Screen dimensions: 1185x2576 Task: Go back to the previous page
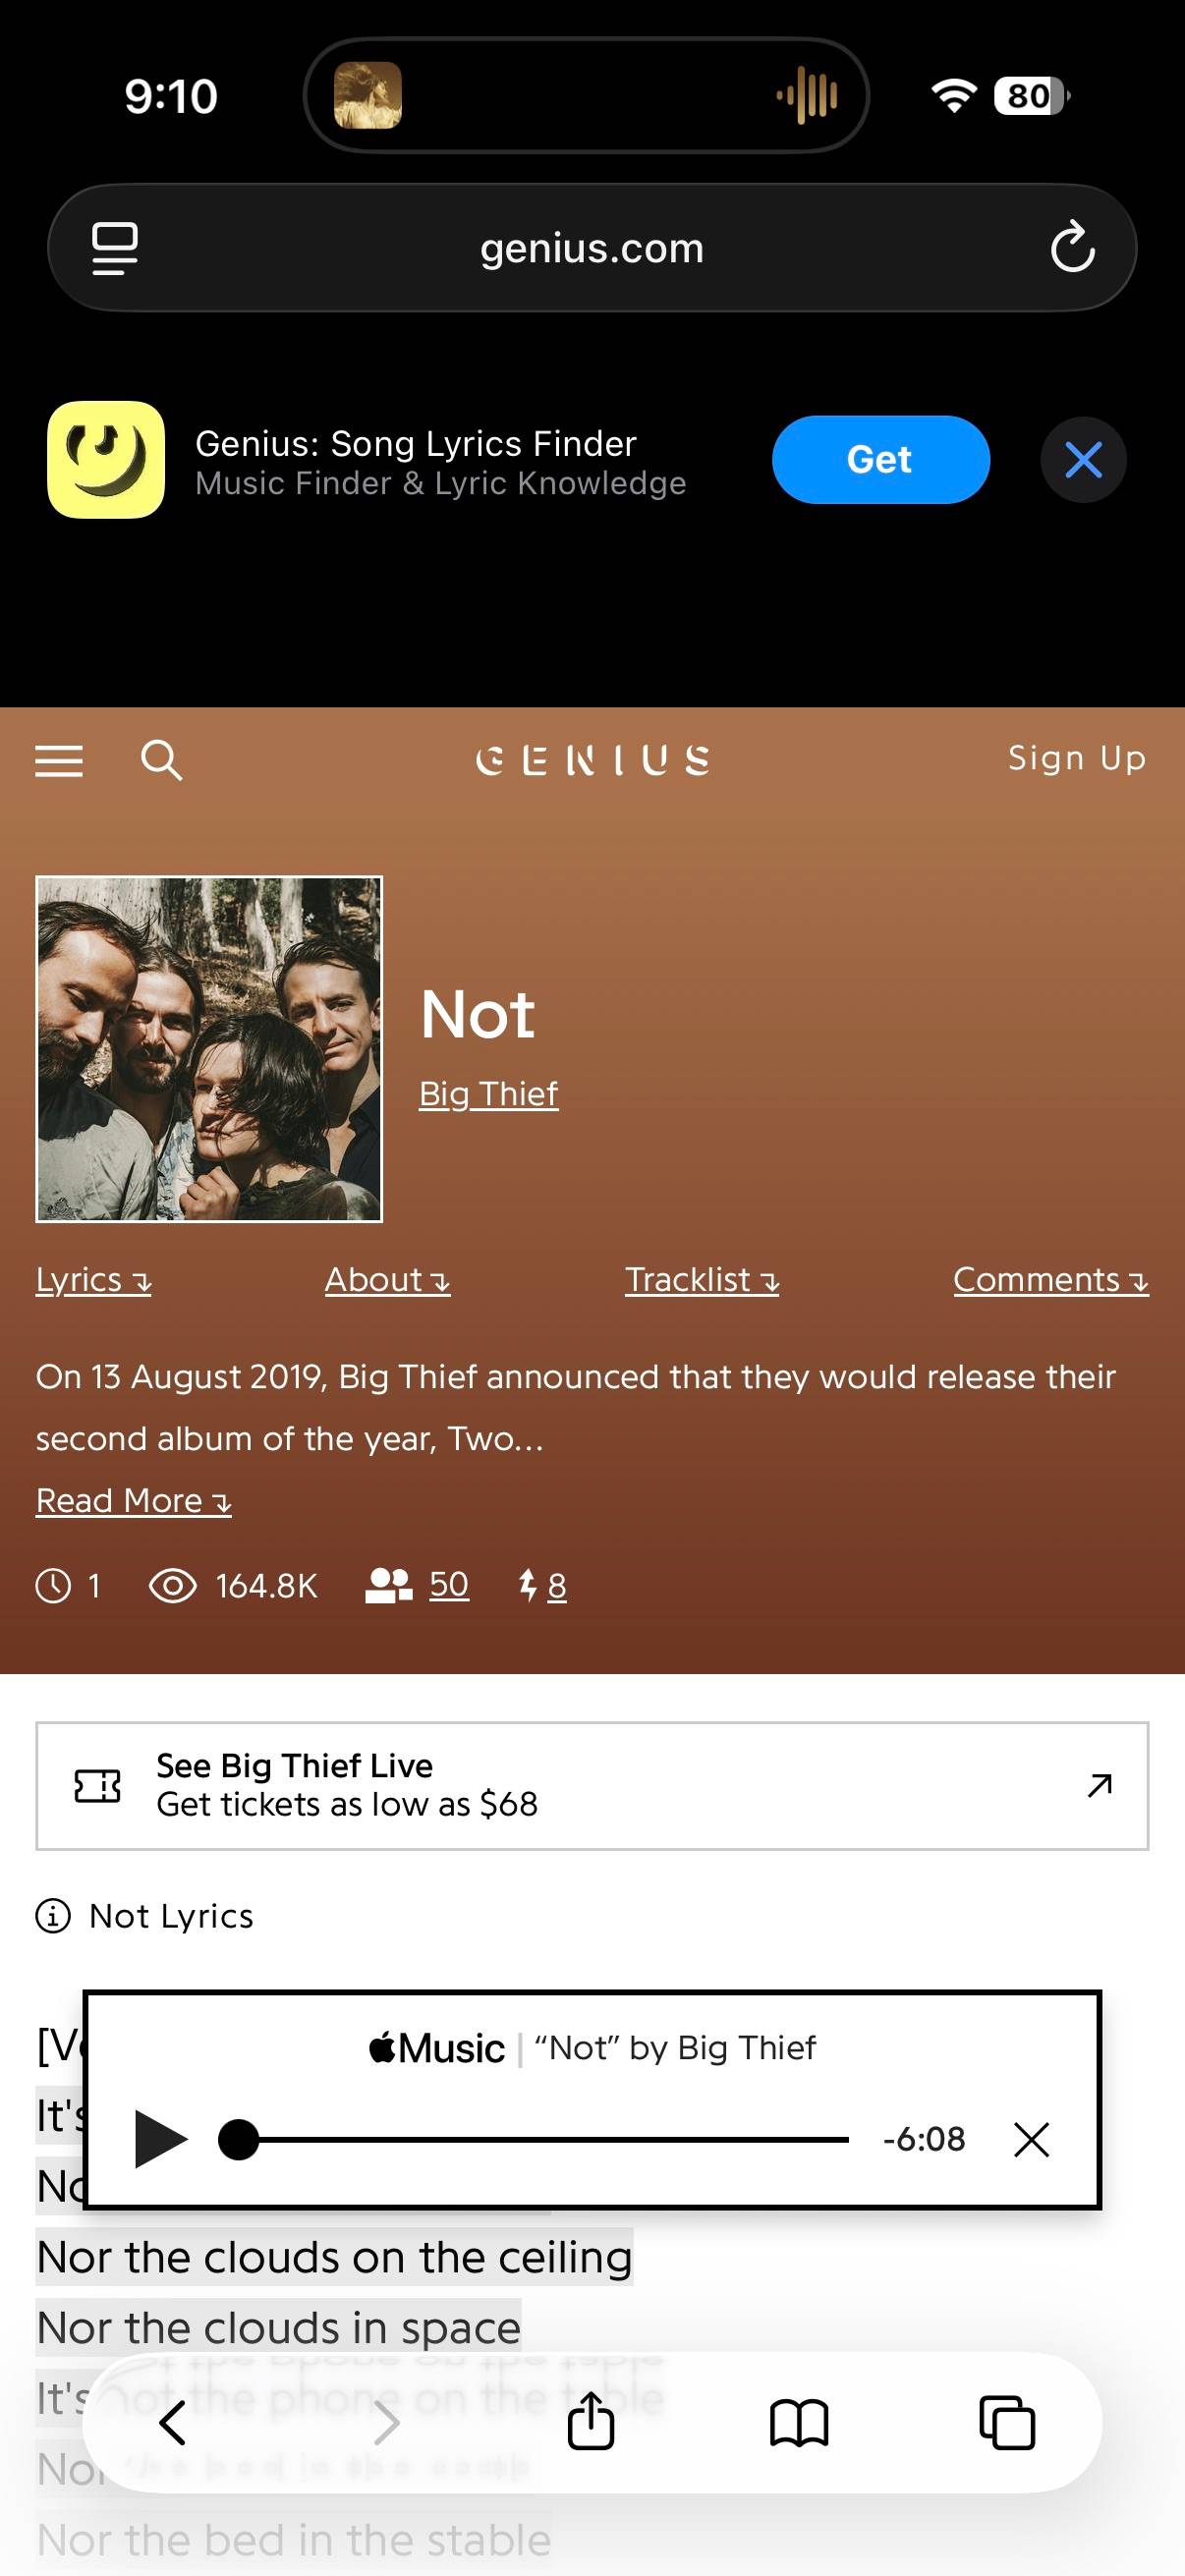(x=174, y=2422)
